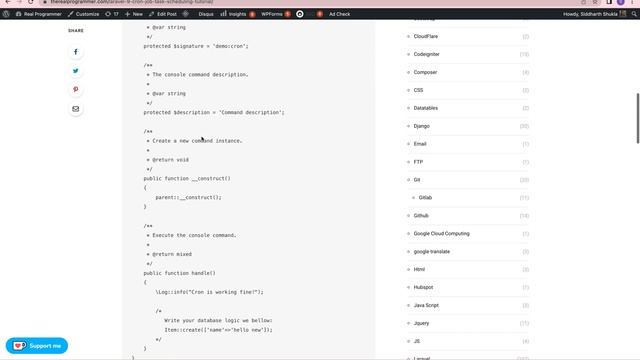
Task: Click 'public function __construct()' code line
Action: click(187, 178)
